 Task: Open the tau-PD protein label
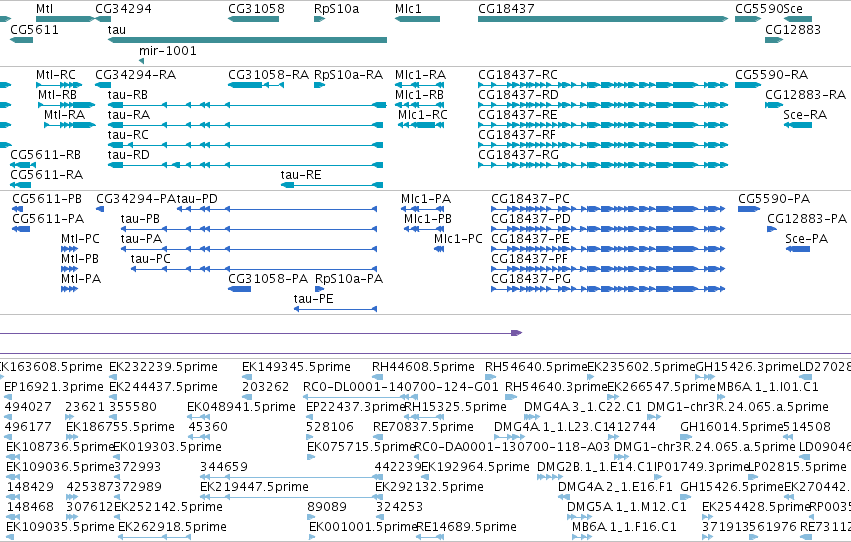pos(198,199)
